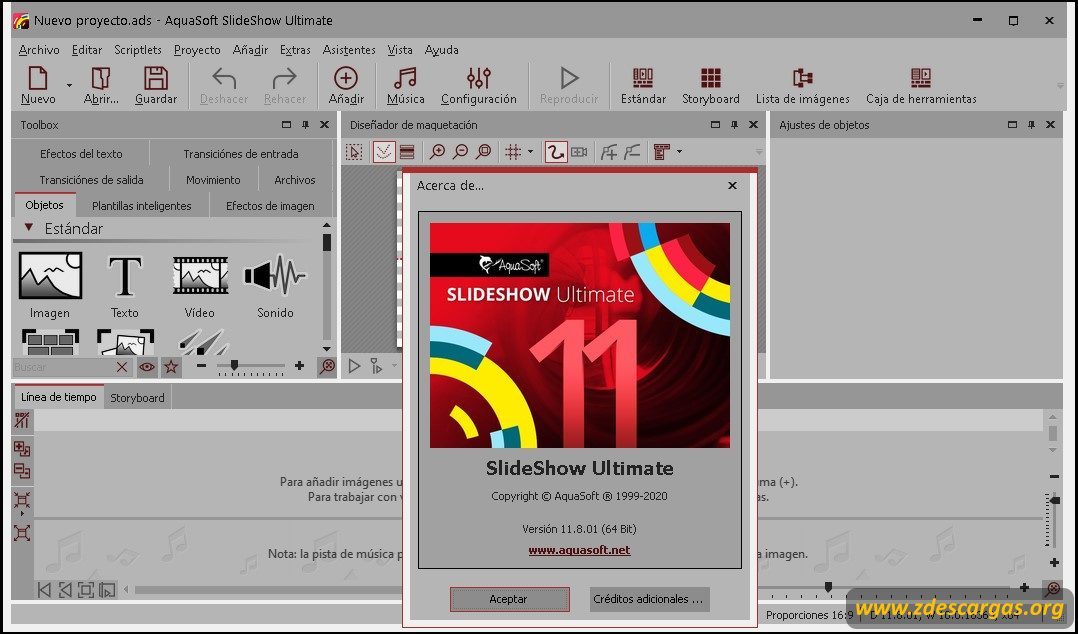
Task: Click the Nuevo project icon
Action: coord(38,78)
